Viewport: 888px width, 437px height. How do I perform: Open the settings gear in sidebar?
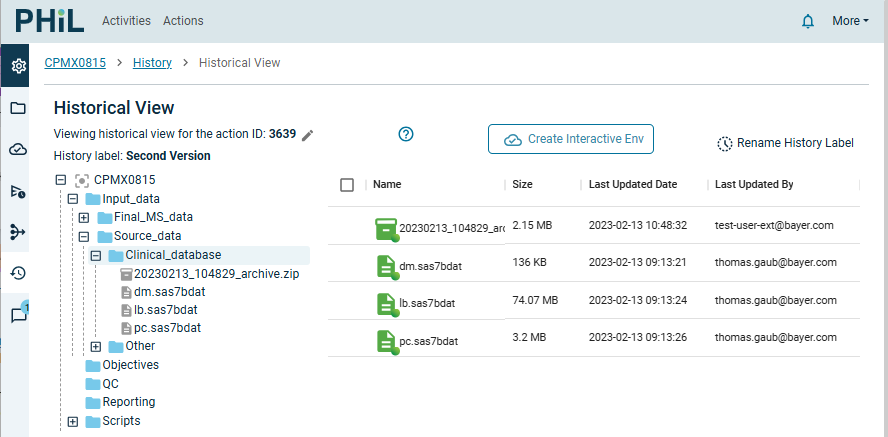[18, 66]
